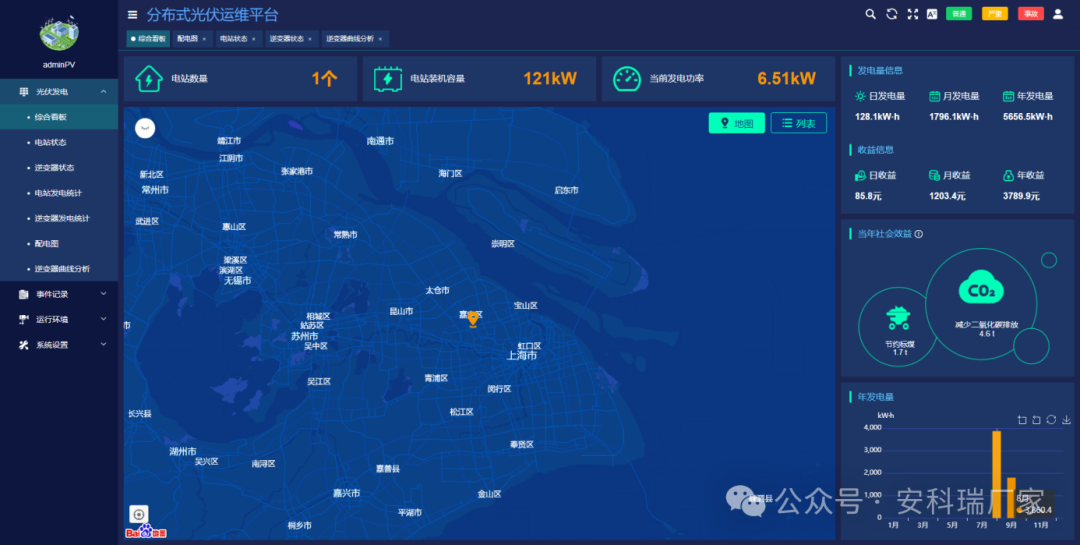
Task: Click the 苏州市 label on map
Action: coord(304,336)
